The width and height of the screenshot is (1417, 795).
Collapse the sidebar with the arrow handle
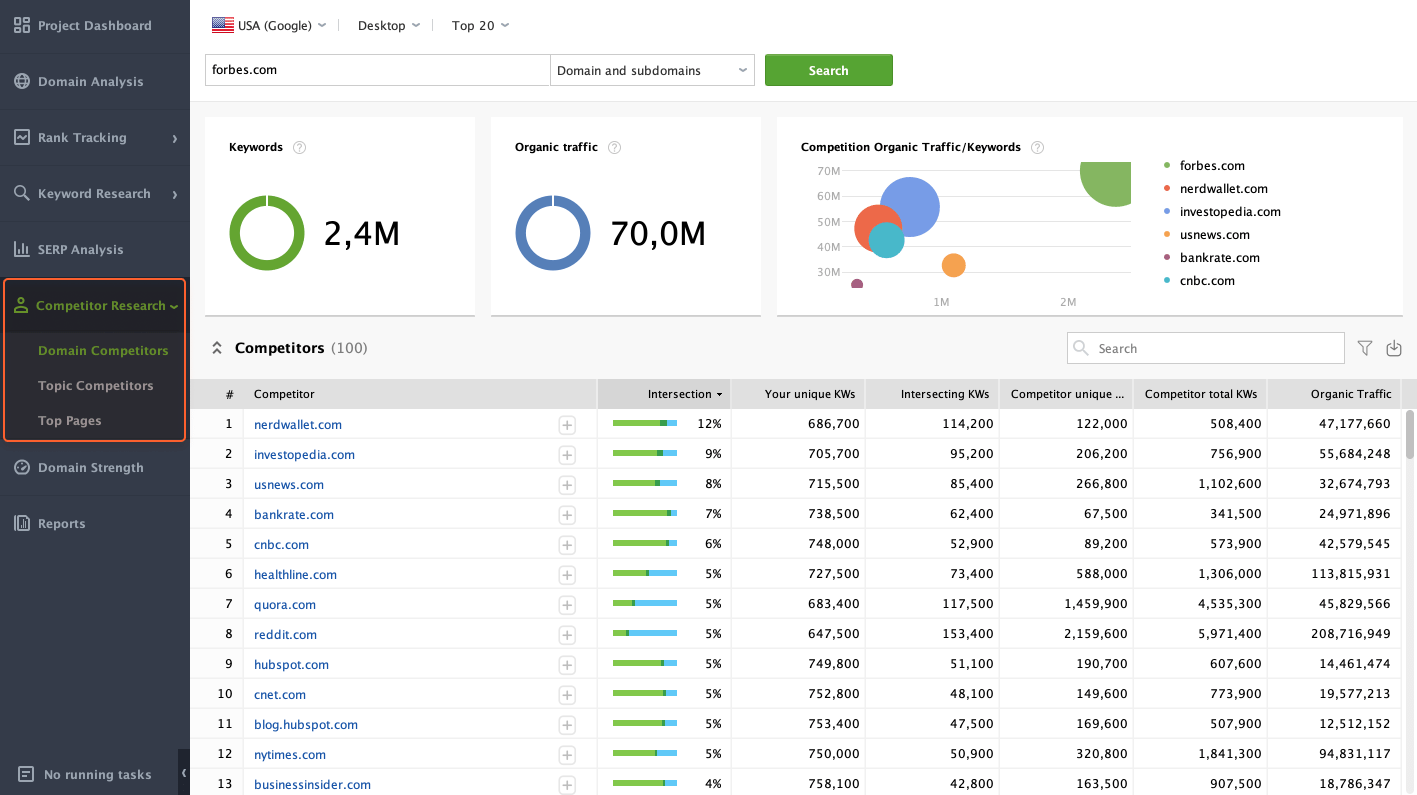click(184, 773)
